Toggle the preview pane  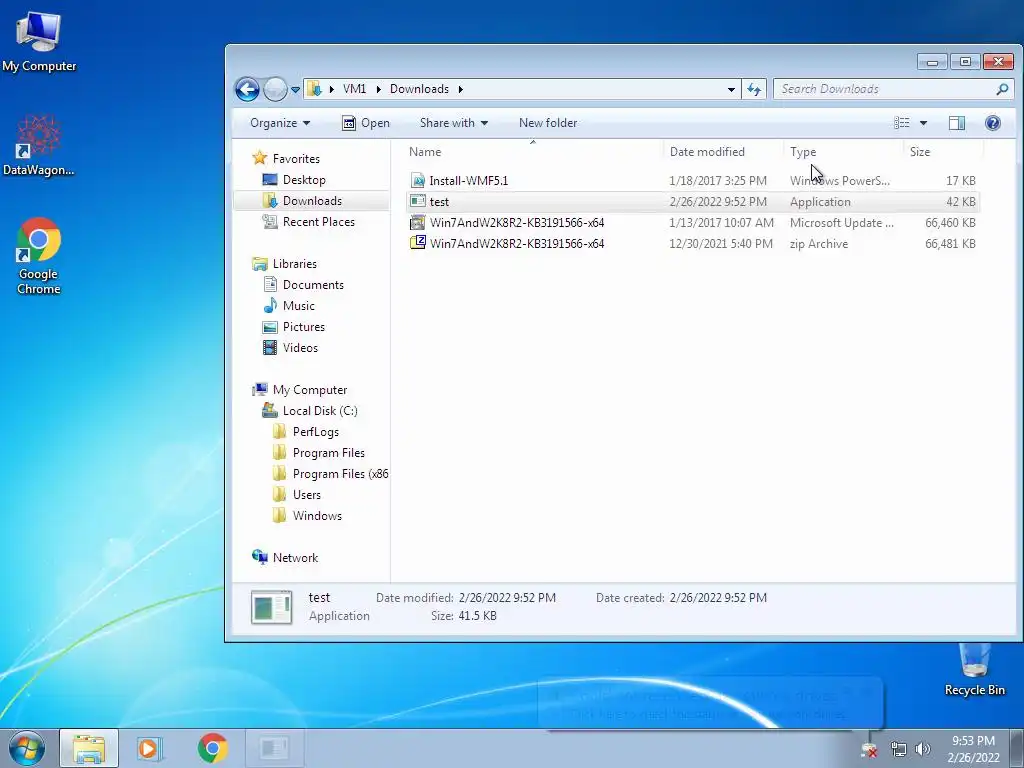tap(957, 123)
